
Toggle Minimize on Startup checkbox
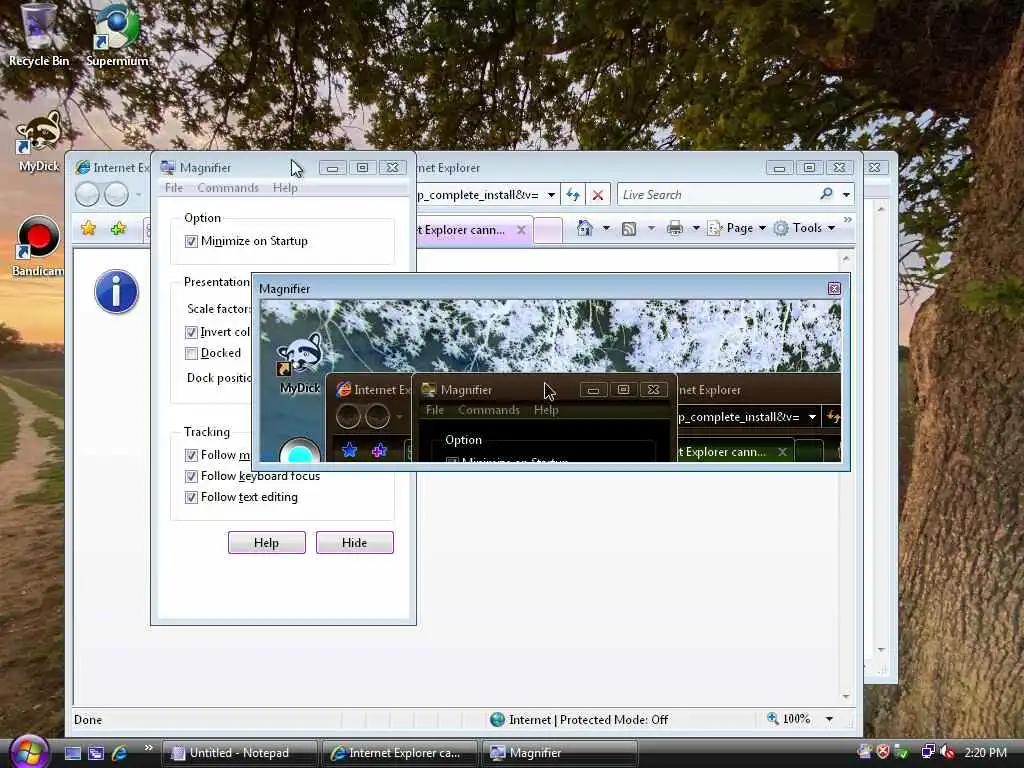pyautogui.click(x=191, y=242)
